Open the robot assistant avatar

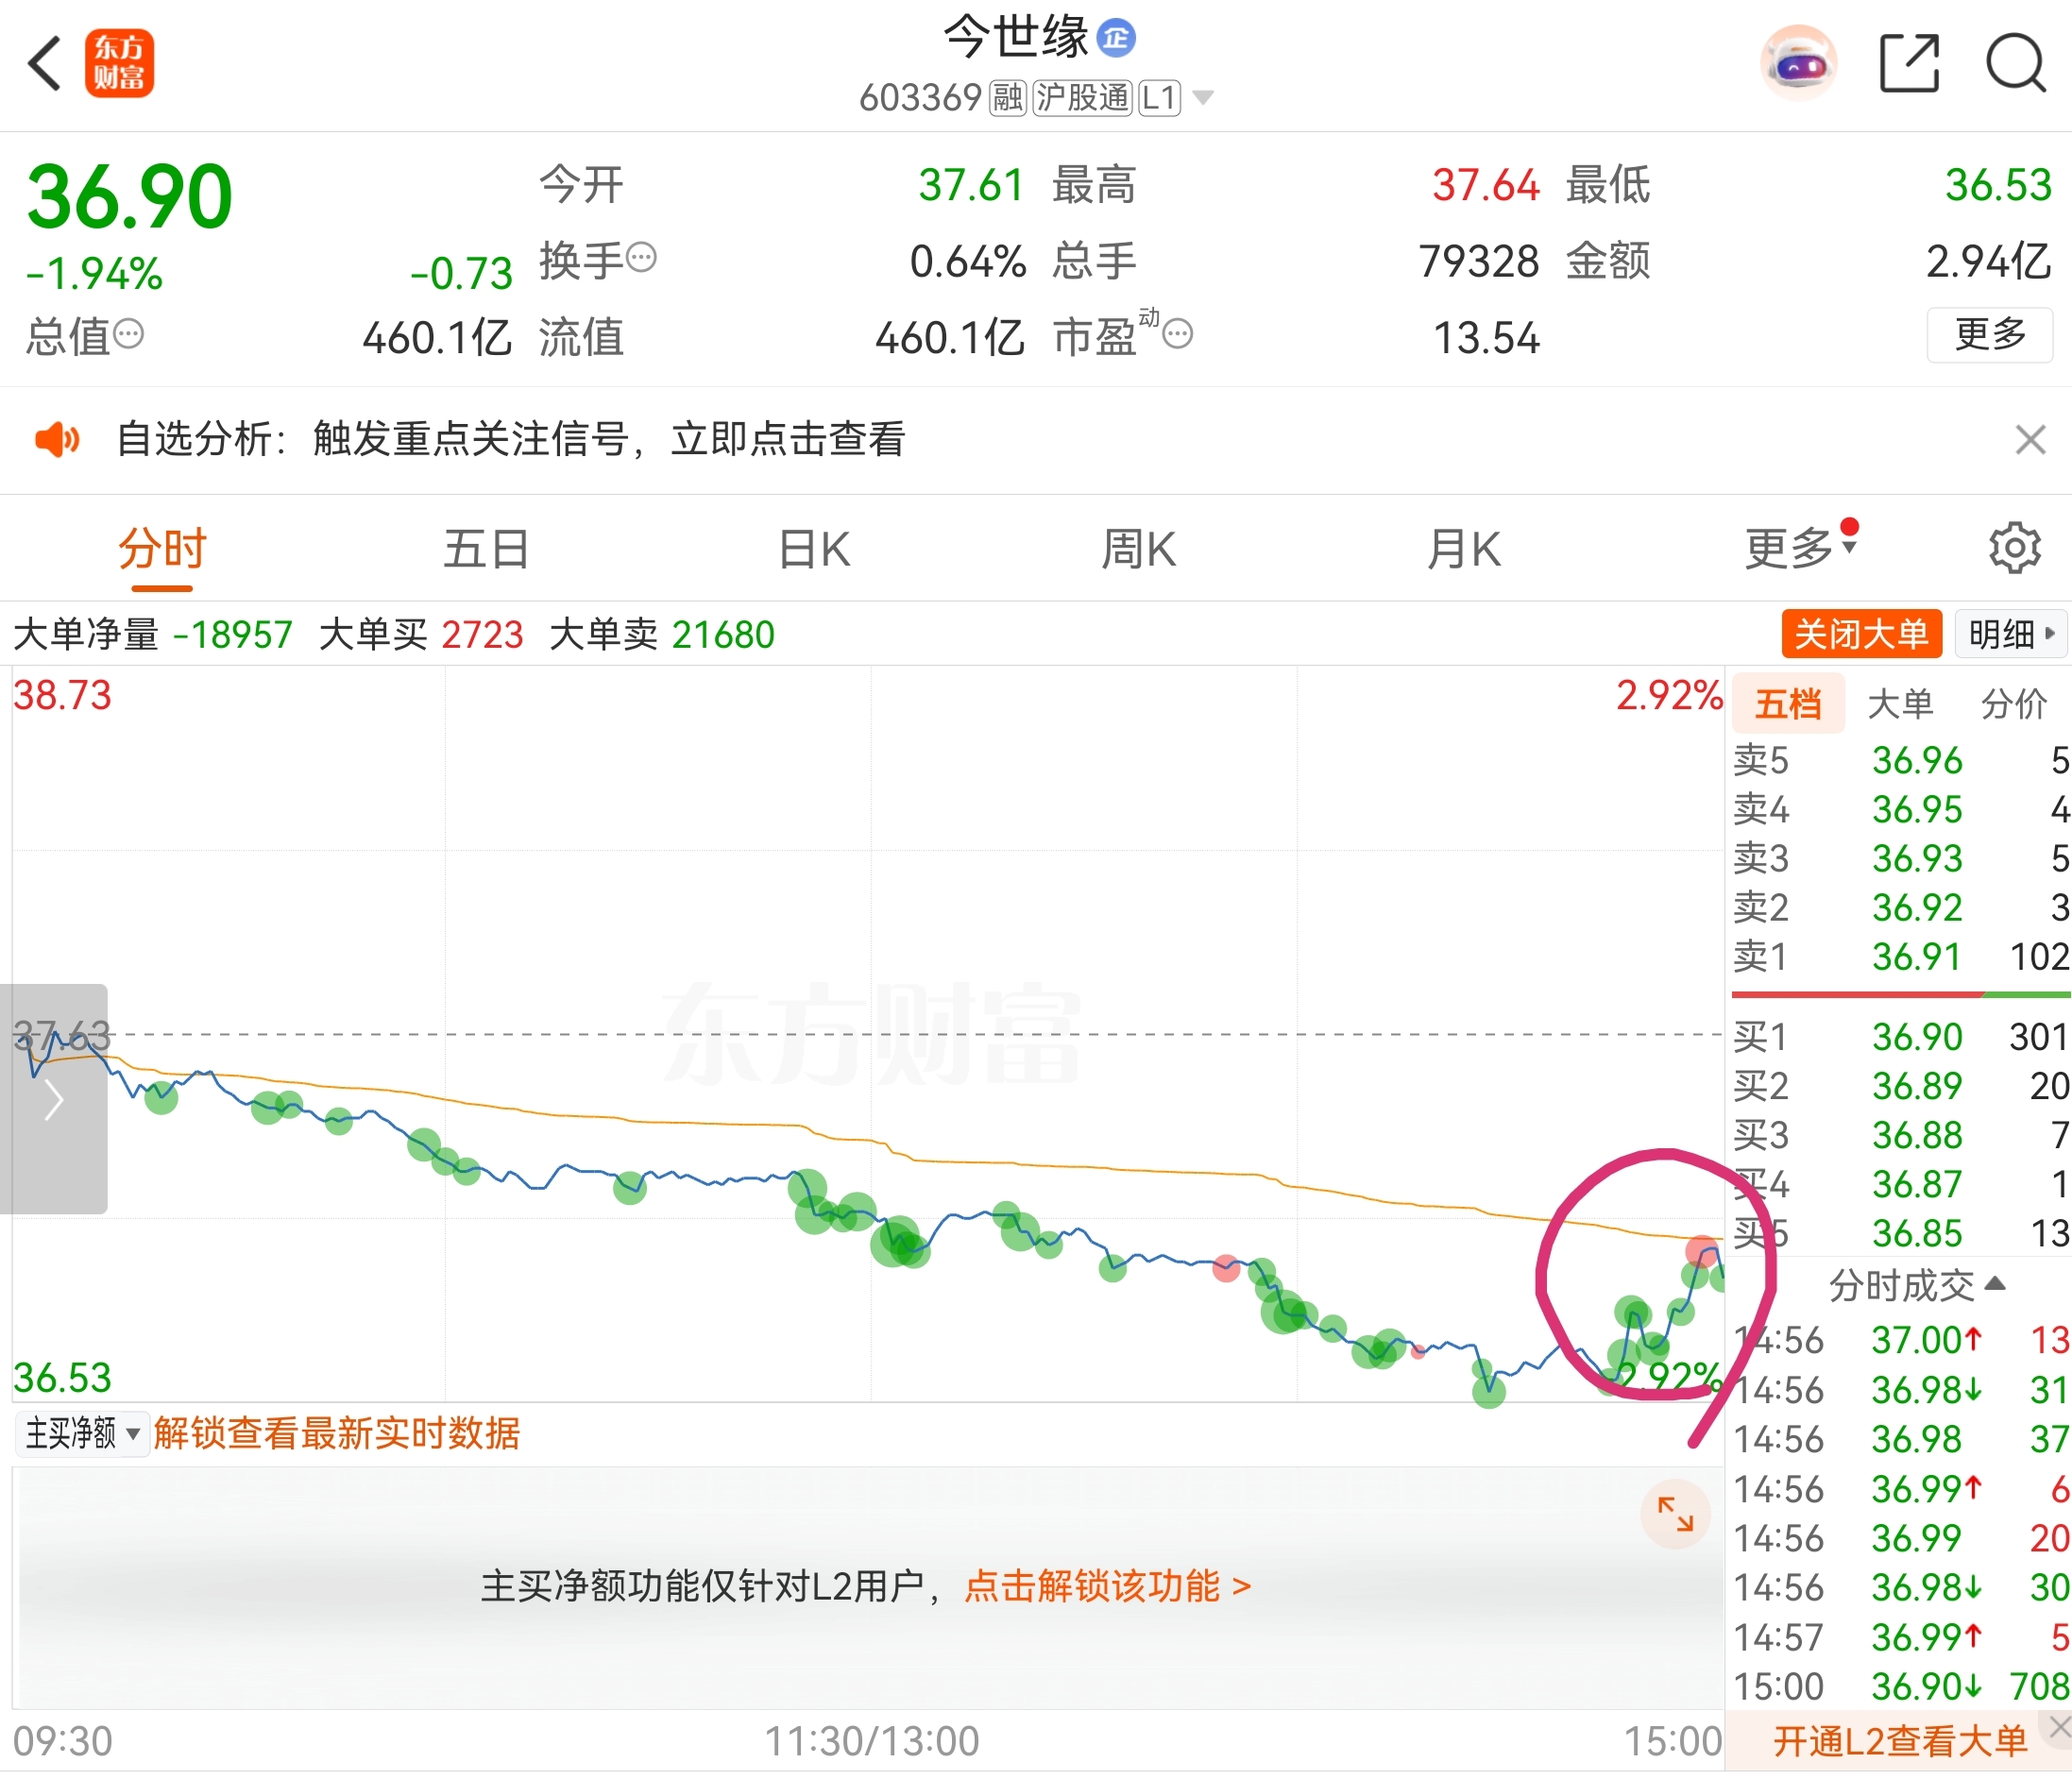pos(1797,64)
